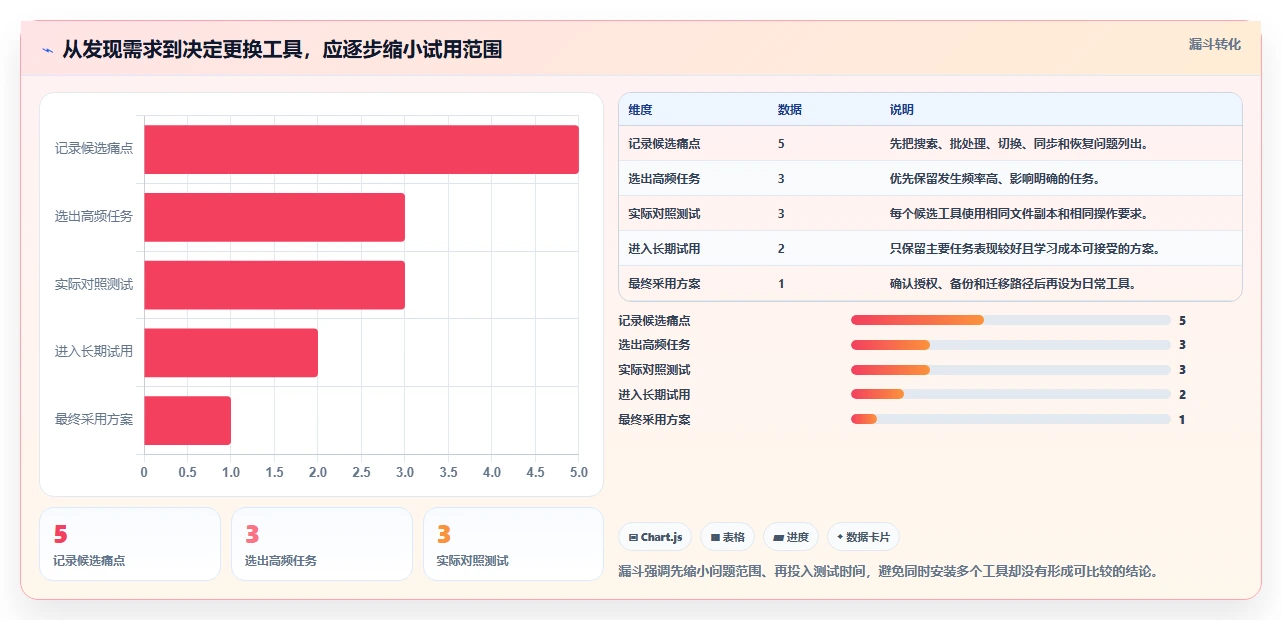The height and width of the screenshot is (620, 1282).
Task: Click the 2.5 tick on the chart x-axis
Action: (x=361, y=472)
